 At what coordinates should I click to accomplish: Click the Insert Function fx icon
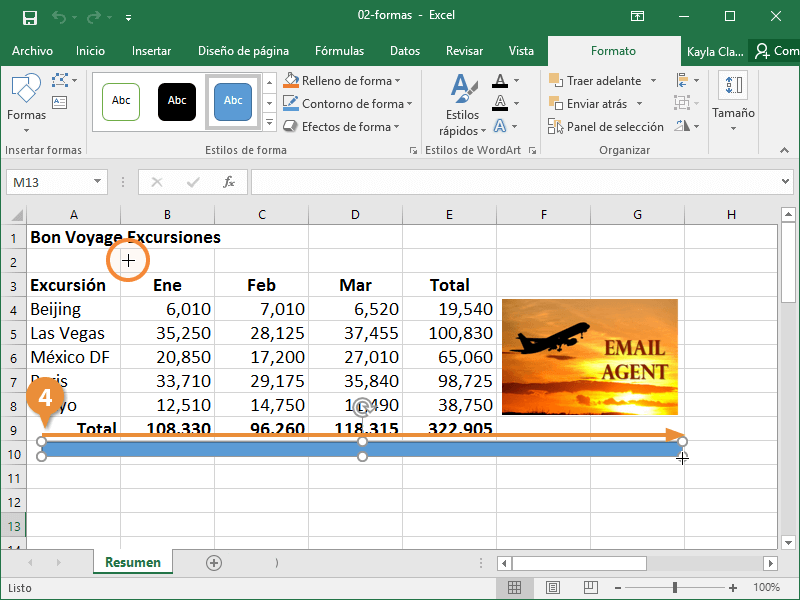pos(229,182)
